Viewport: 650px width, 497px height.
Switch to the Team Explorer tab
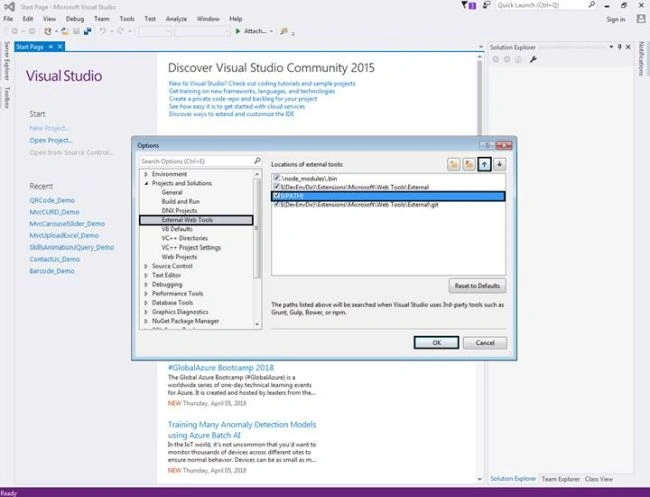coord(560,479)
